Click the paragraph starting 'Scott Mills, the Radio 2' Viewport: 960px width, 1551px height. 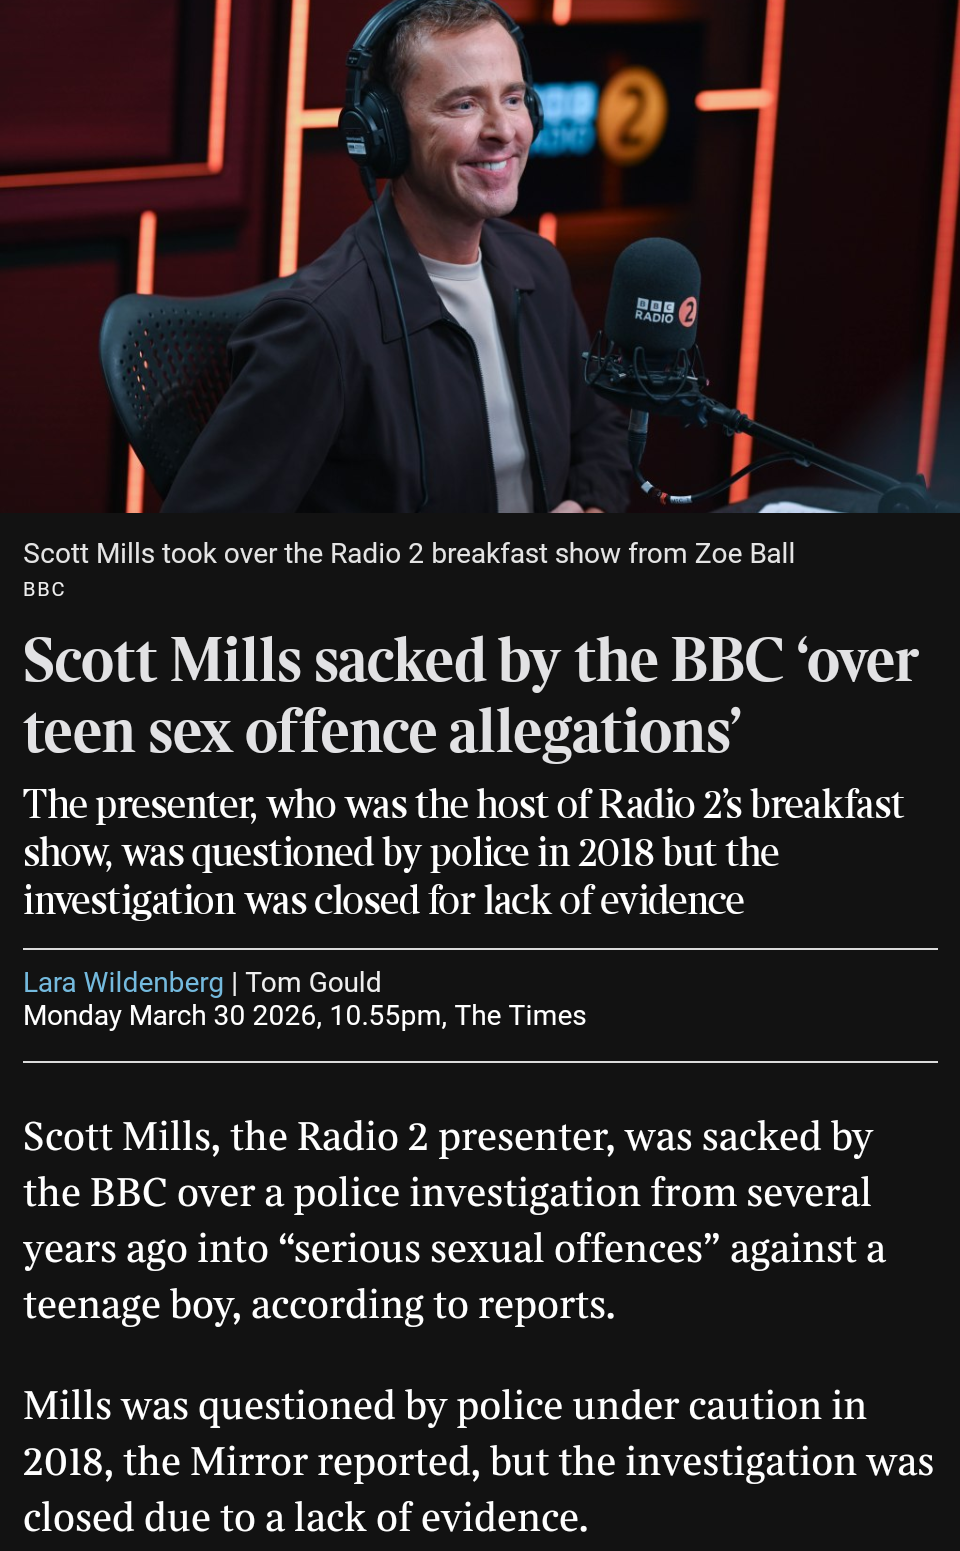coord(455,1220)
